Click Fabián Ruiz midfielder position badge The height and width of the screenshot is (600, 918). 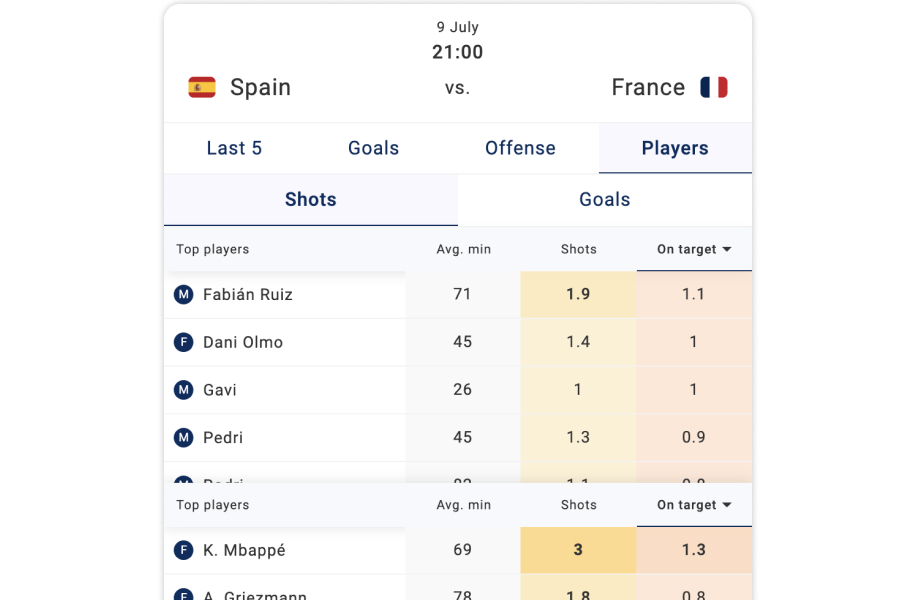coord(183,294)
